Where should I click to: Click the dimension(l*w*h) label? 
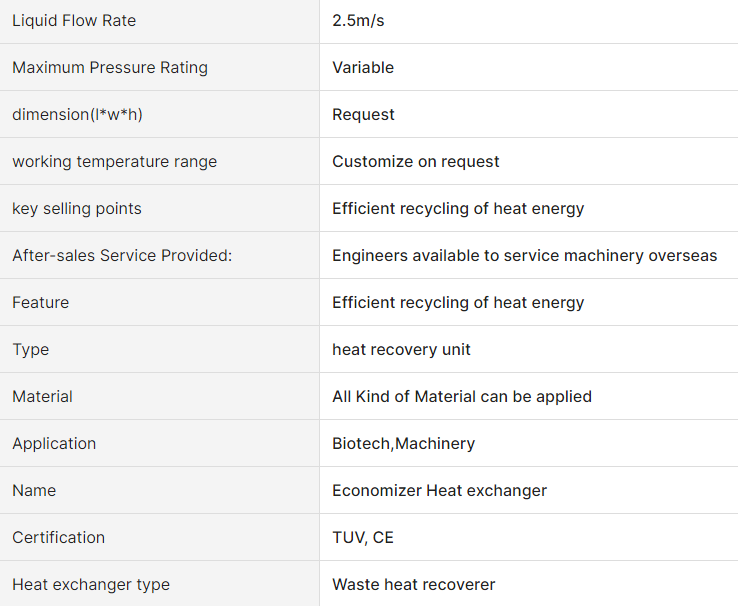77,115
